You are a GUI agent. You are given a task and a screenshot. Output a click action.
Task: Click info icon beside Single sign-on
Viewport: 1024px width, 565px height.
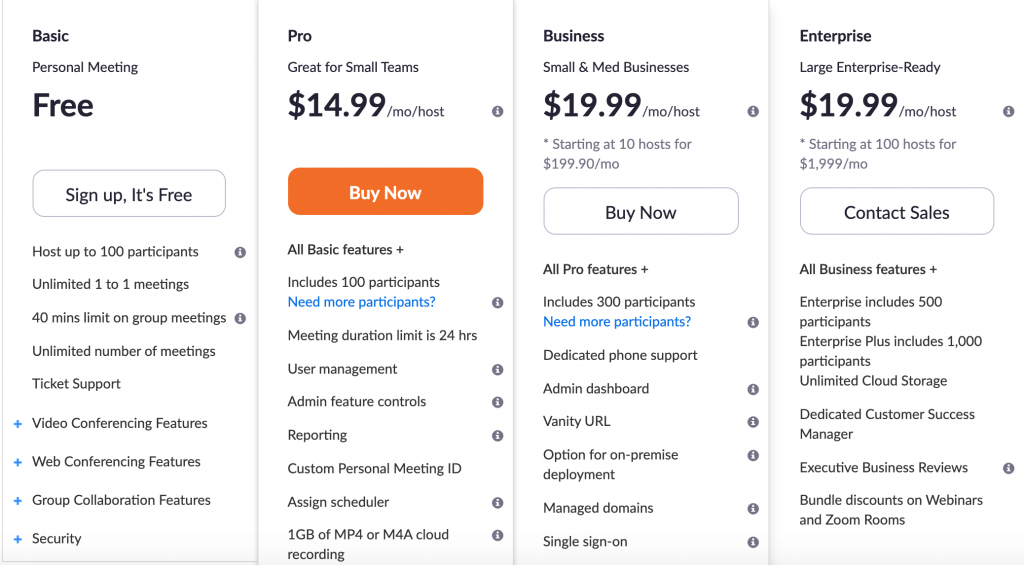(753, 542)
